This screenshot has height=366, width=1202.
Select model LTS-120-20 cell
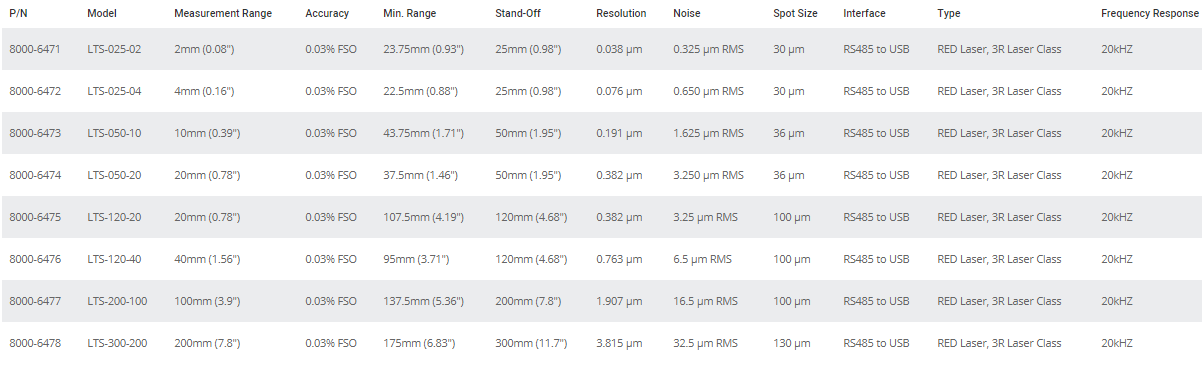coord(114,217)
